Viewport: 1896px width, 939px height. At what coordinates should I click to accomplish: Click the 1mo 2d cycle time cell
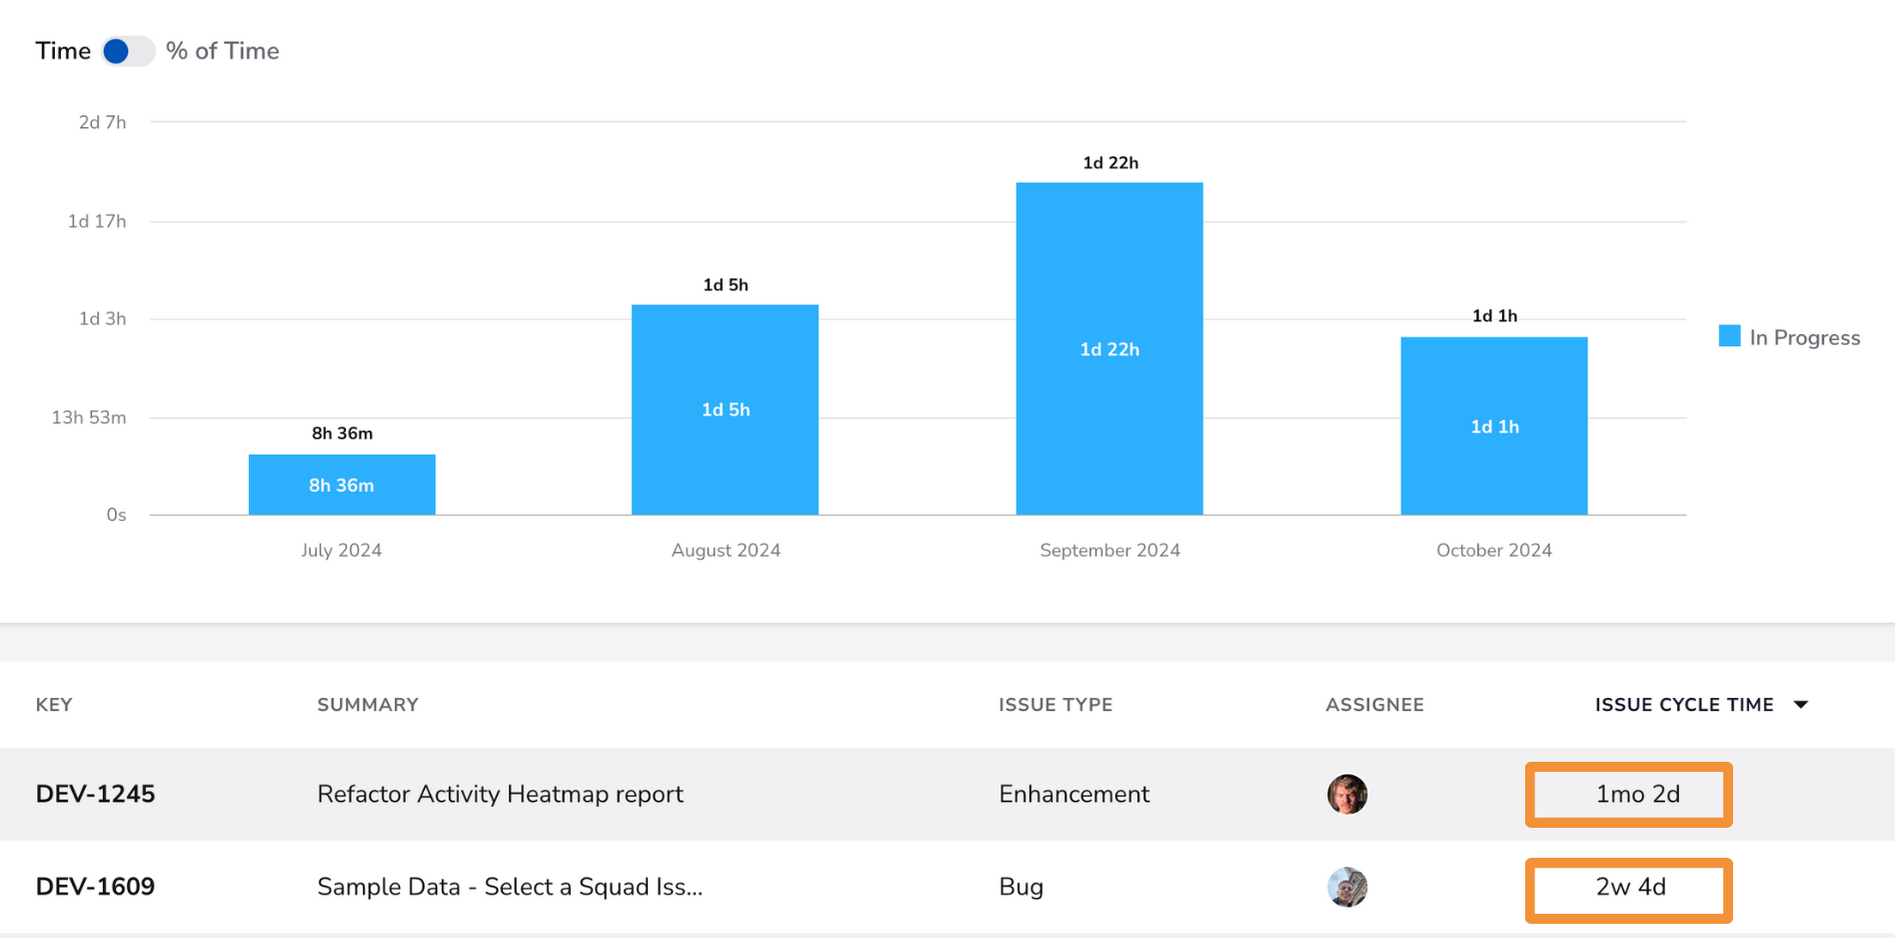1629,795
